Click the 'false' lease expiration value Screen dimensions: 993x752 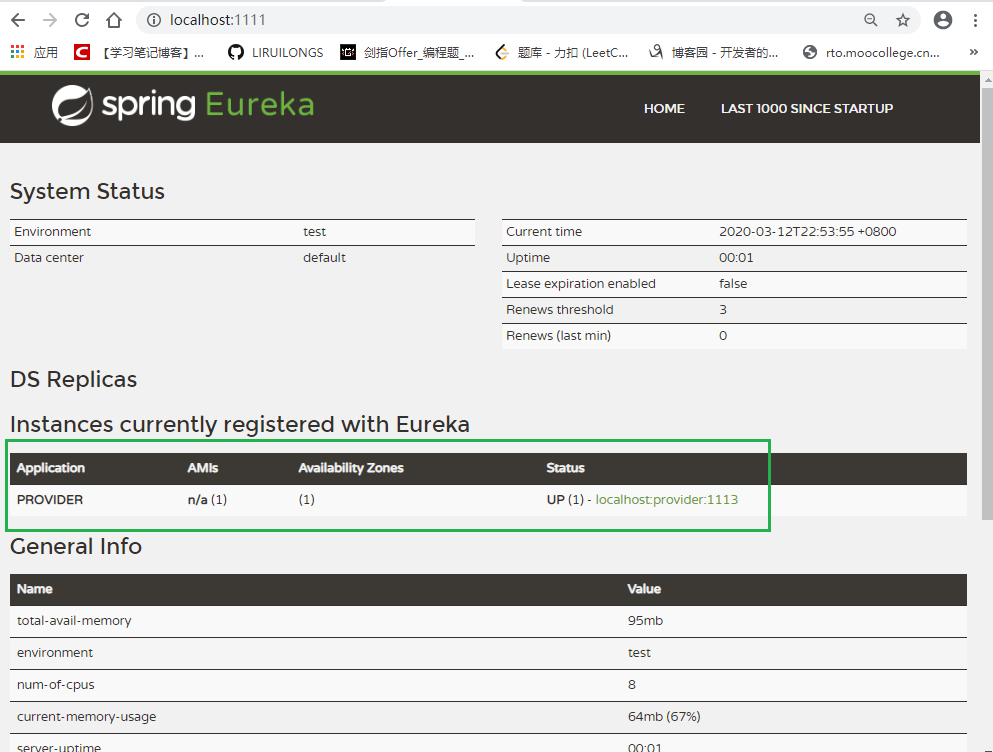tap(733, 284)
